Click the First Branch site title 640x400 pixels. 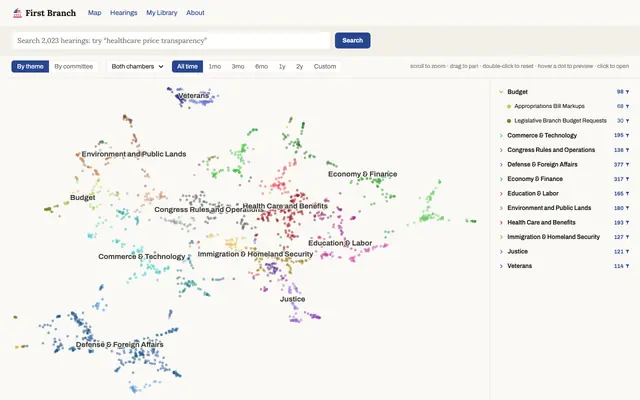pyautogui.click(x=51, y=13)
